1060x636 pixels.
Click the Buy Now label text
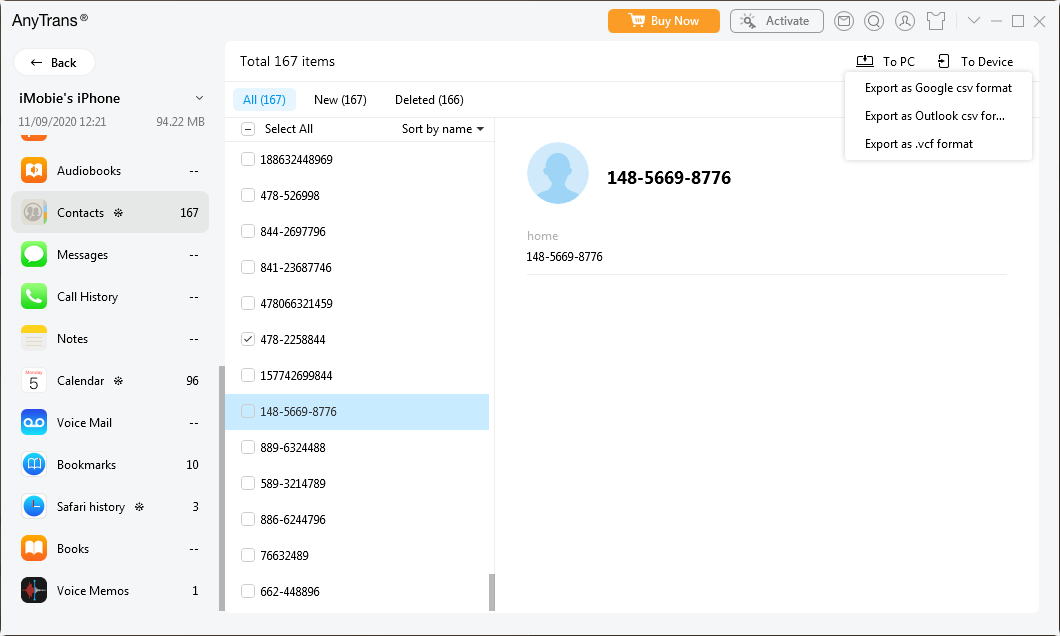point(675,21)
